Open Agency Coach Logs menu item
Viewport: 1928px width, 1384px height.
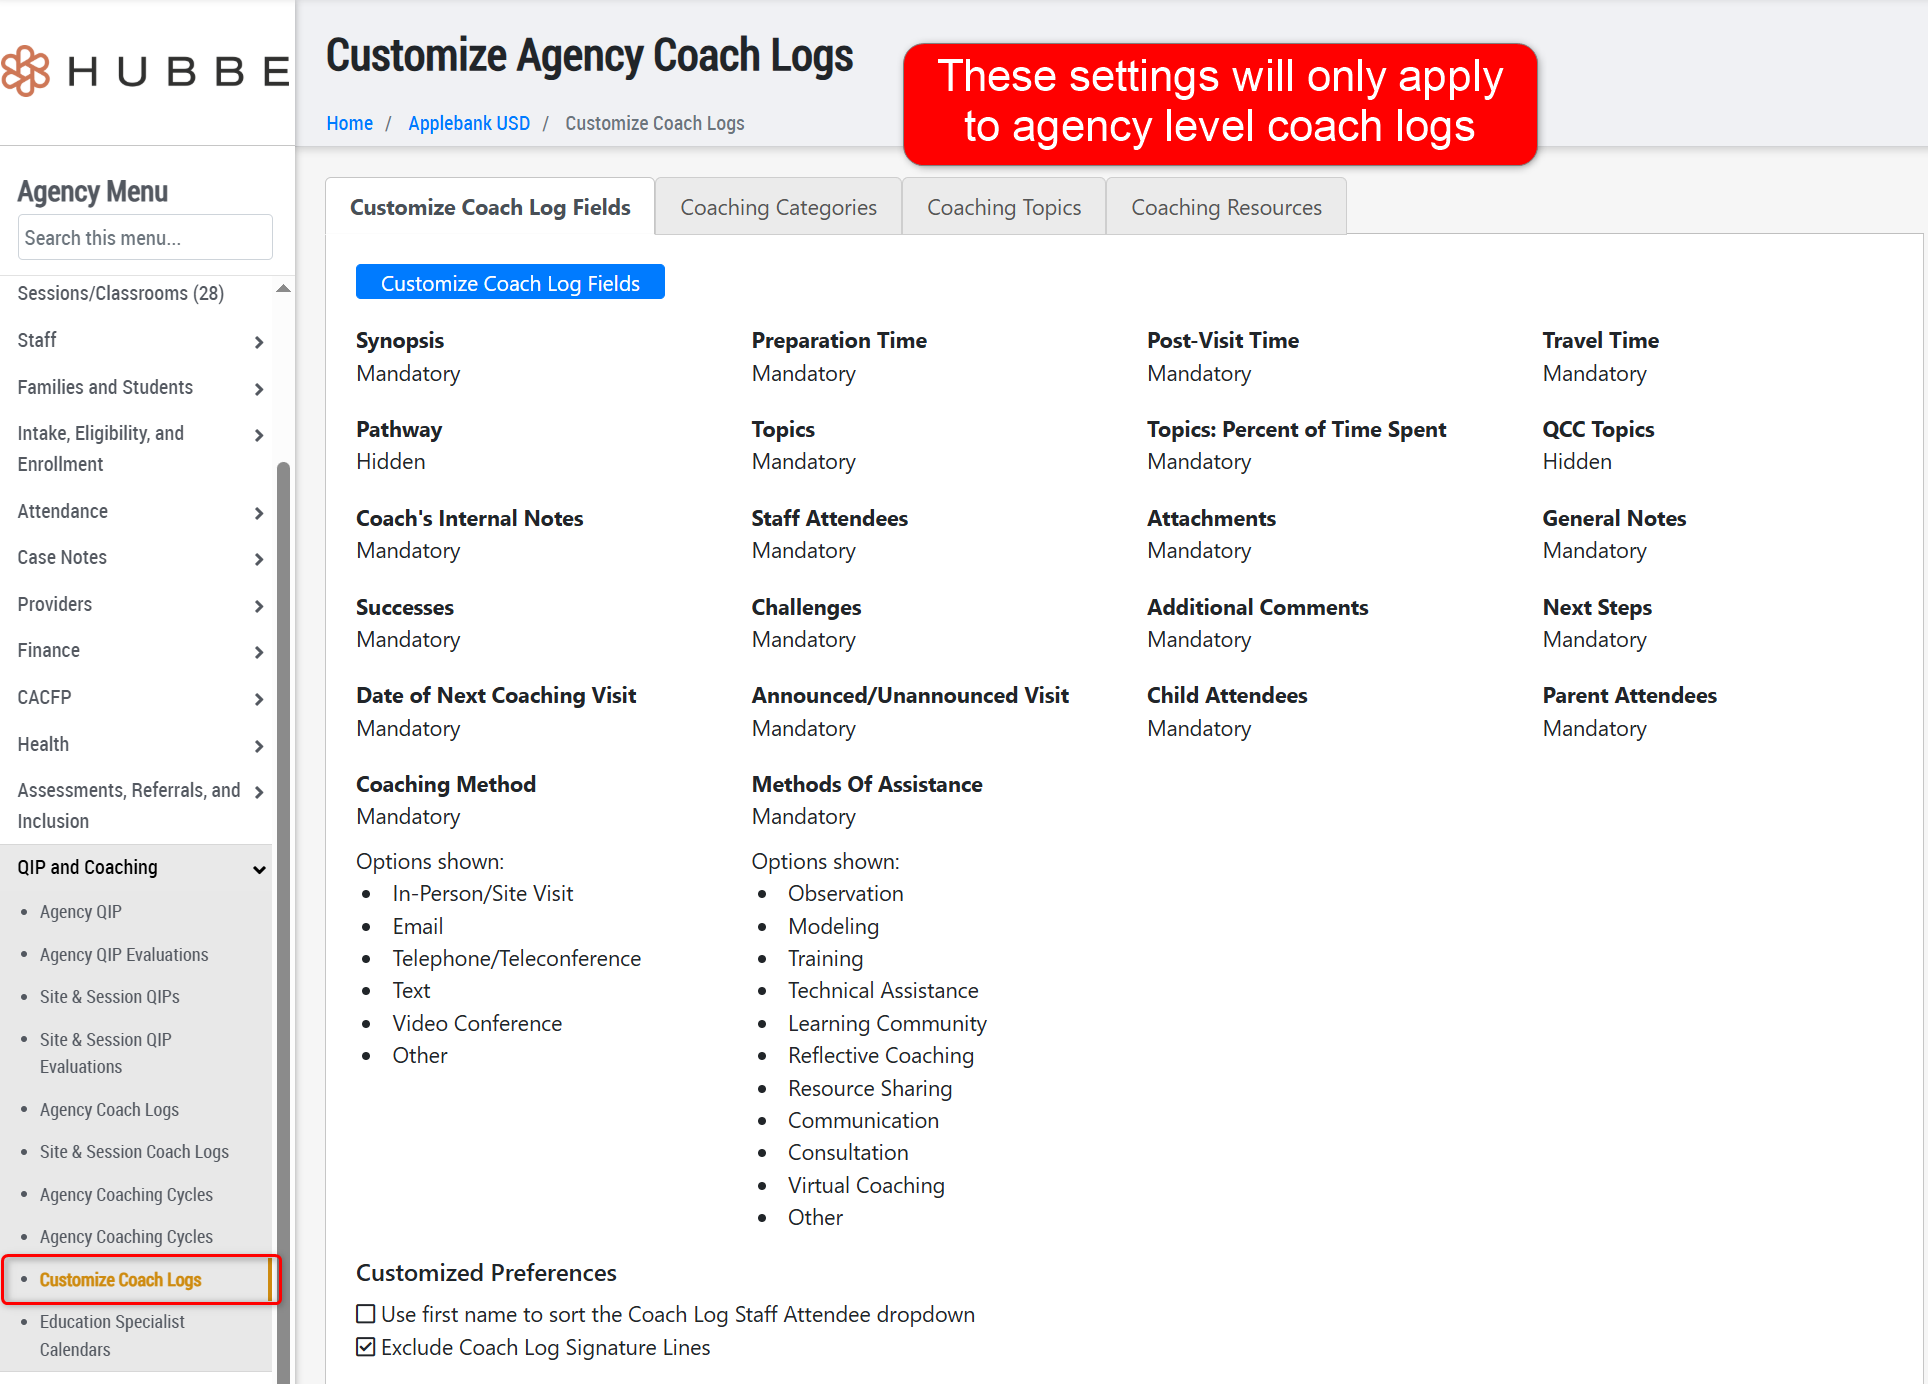click(x=109, y=1110)
